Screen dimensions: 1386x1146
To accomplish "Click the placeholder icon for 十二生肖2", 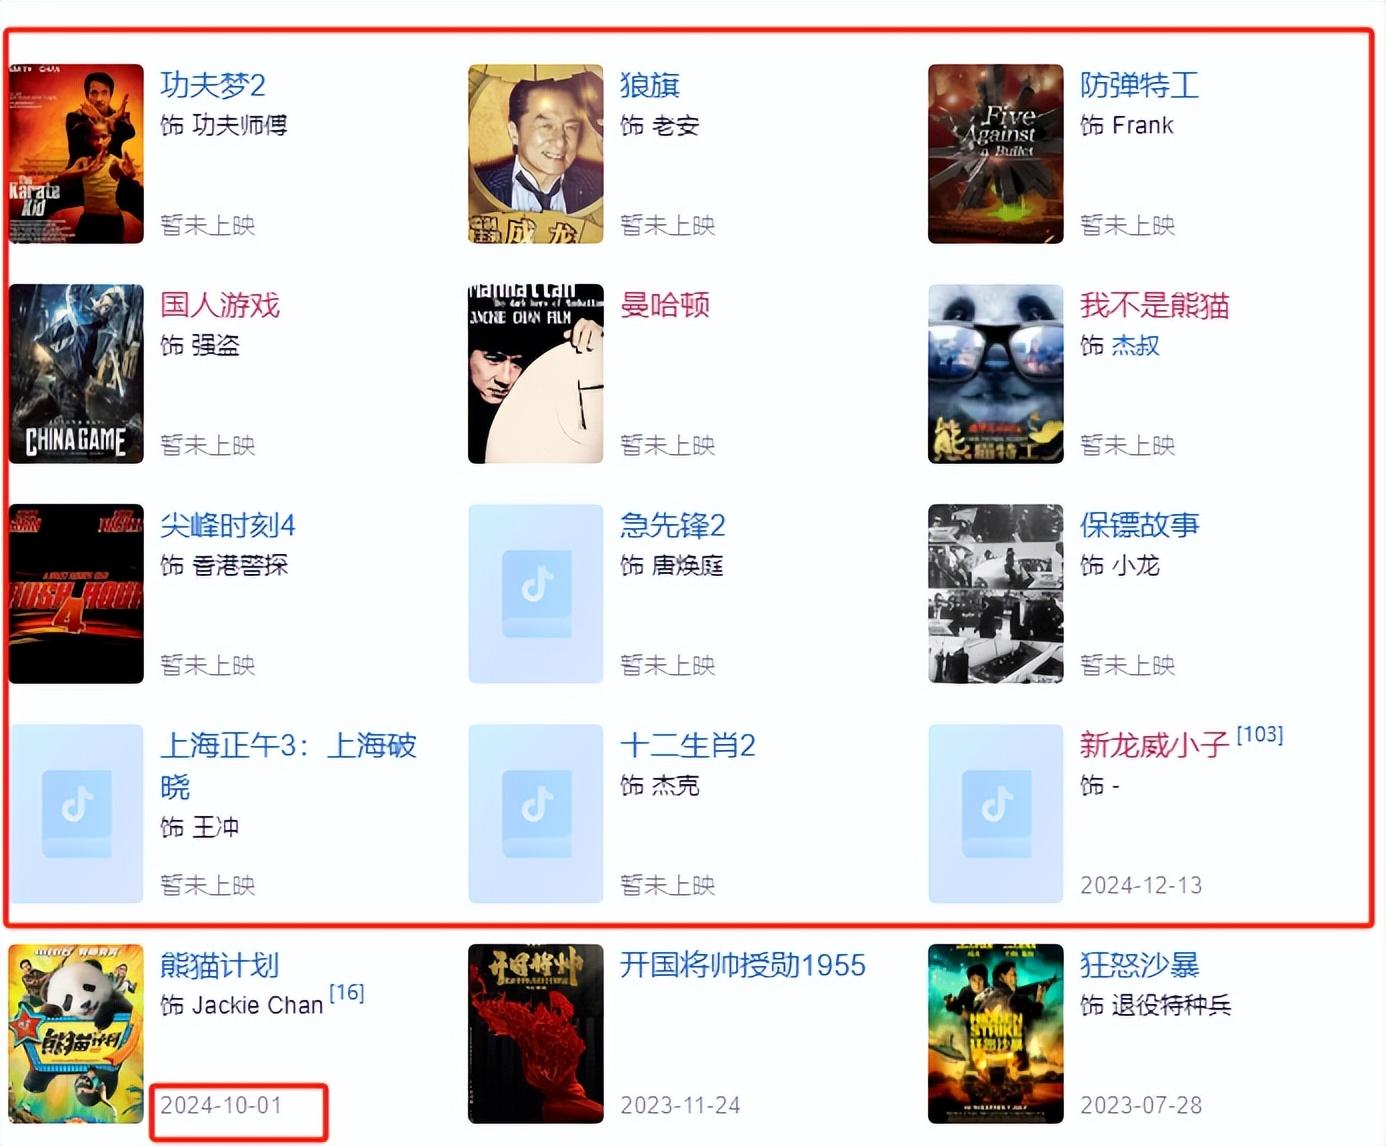I will coord(536,814).
